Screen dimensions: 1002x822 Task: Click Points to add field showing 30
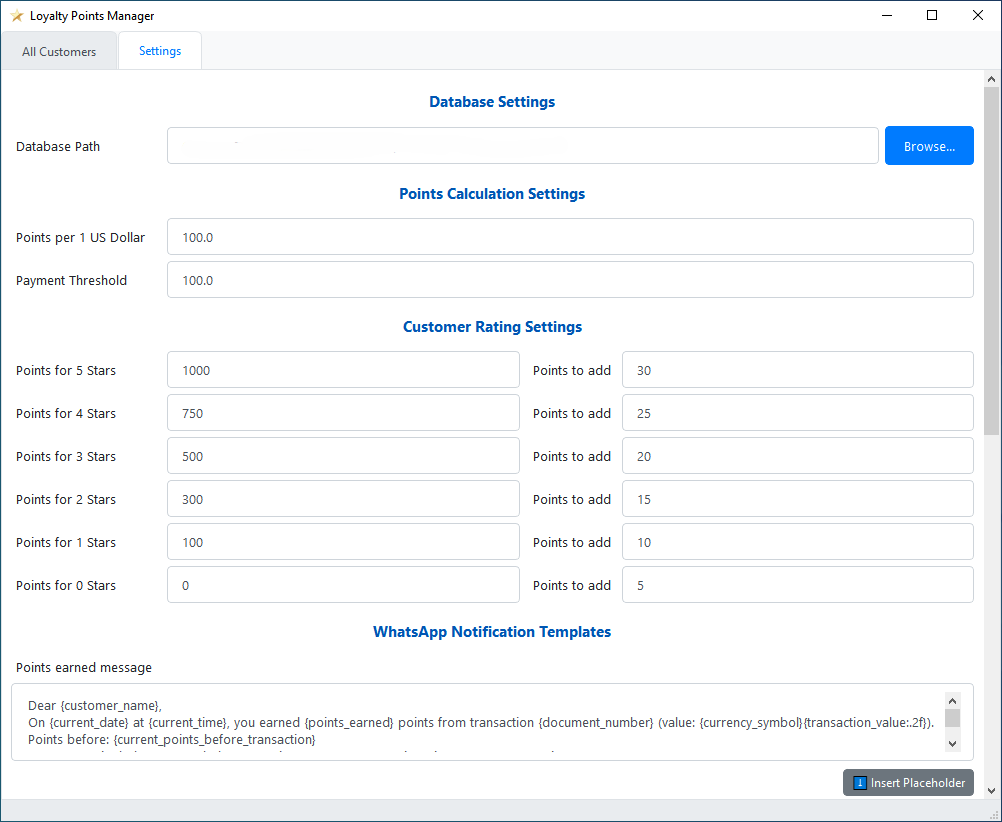tap(797, 370)
